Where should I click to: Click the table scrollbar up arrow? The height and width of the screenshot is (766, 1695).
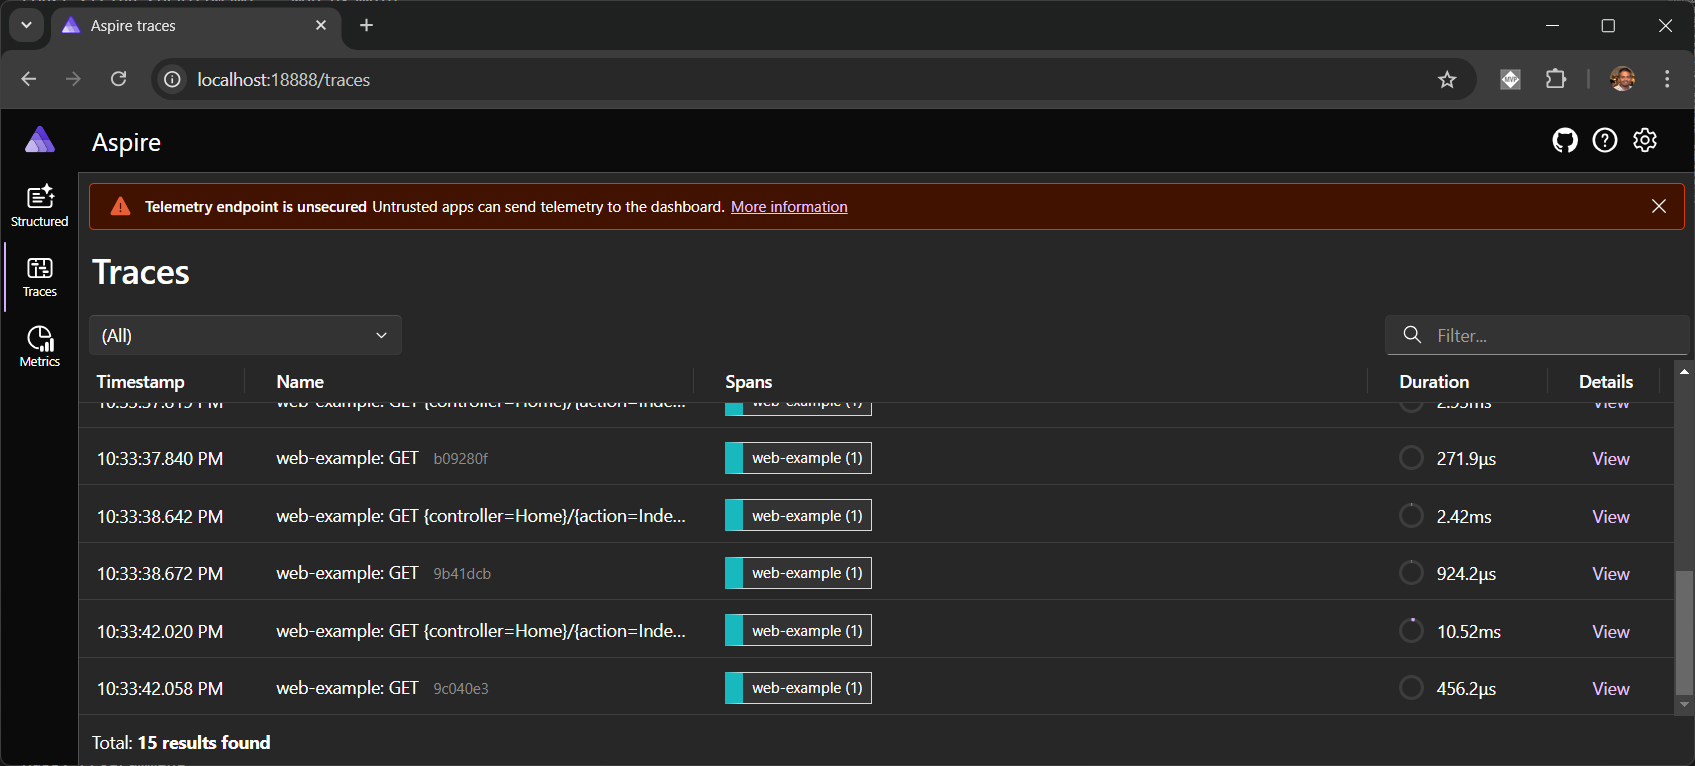tap(1684, 372)
